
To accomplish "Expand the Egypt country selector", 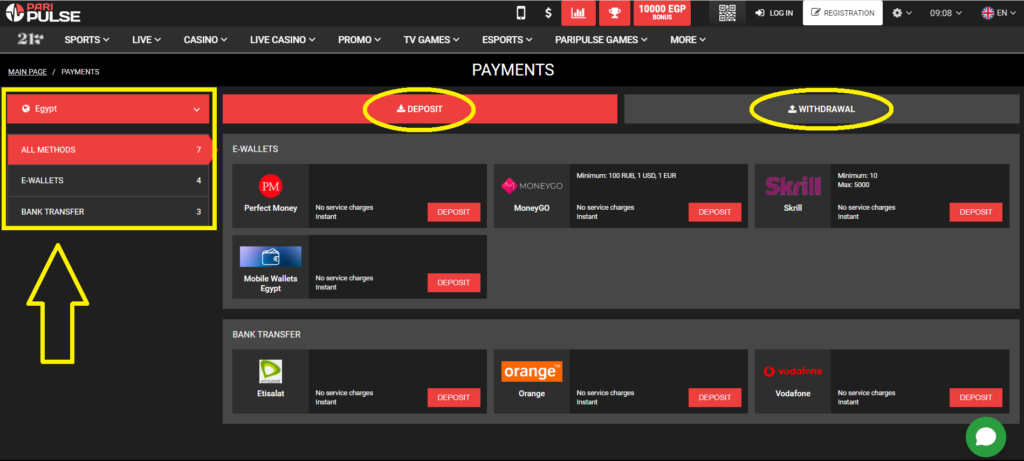I will click(110, 110).
